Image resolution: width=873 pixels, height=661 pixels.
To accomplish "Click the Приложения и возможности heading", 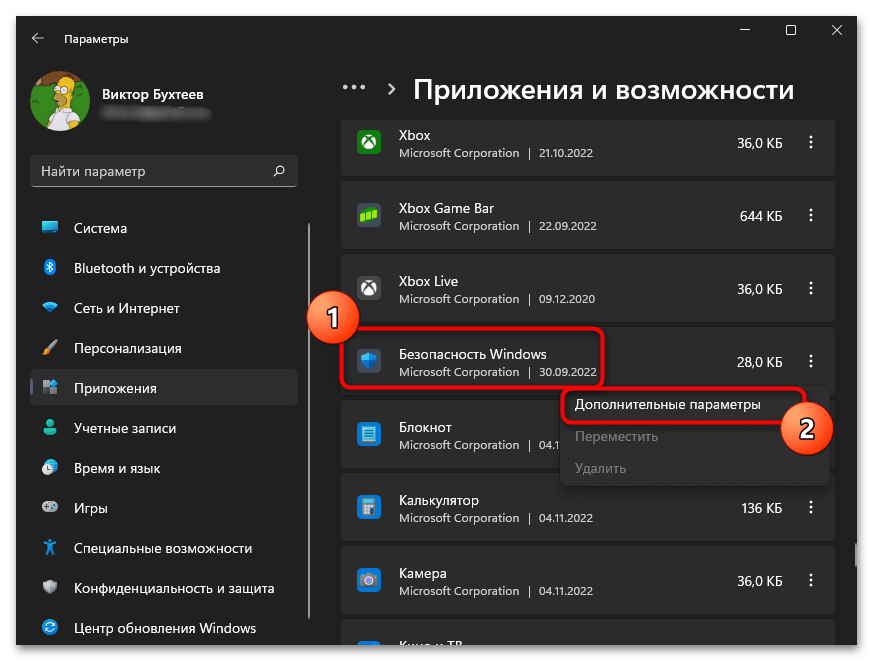I will (x=604, y=90).
